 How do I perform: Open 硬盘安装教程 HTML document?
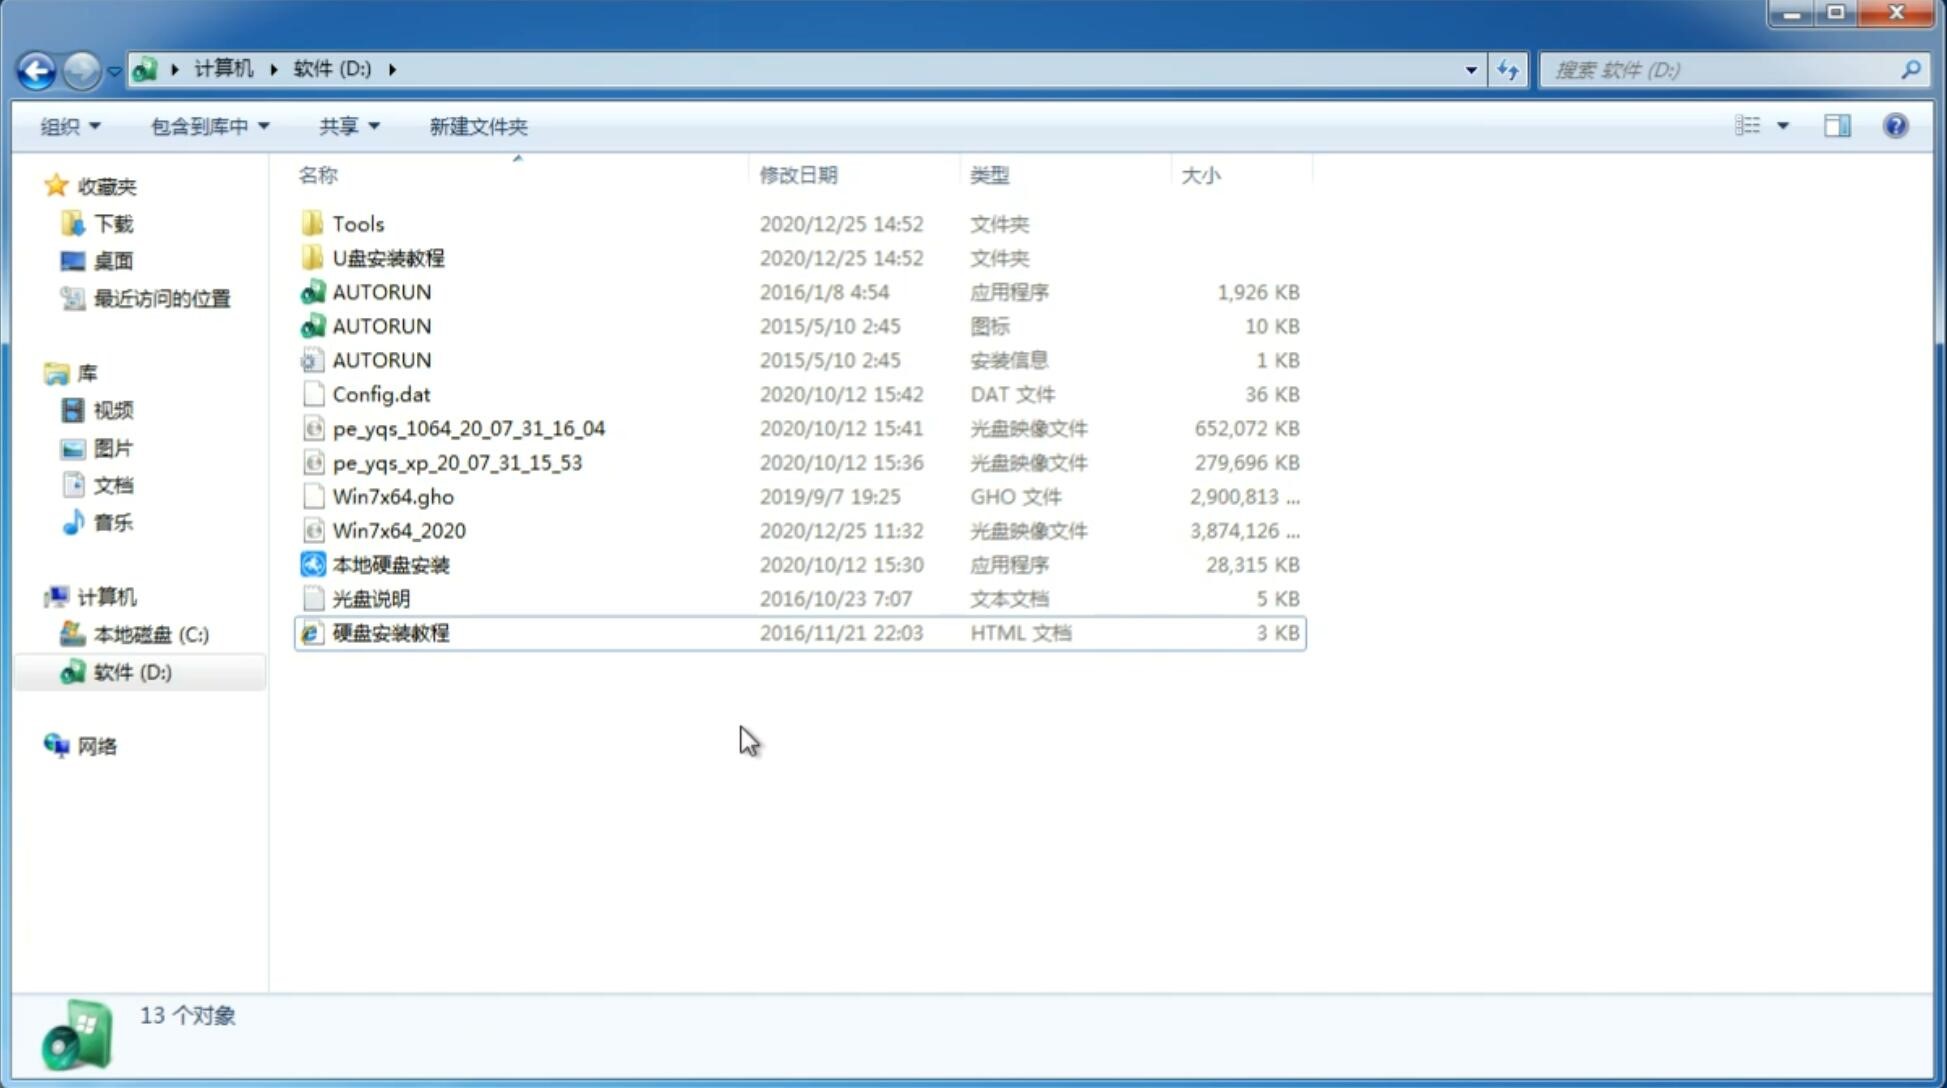click(x=390, y=632)
